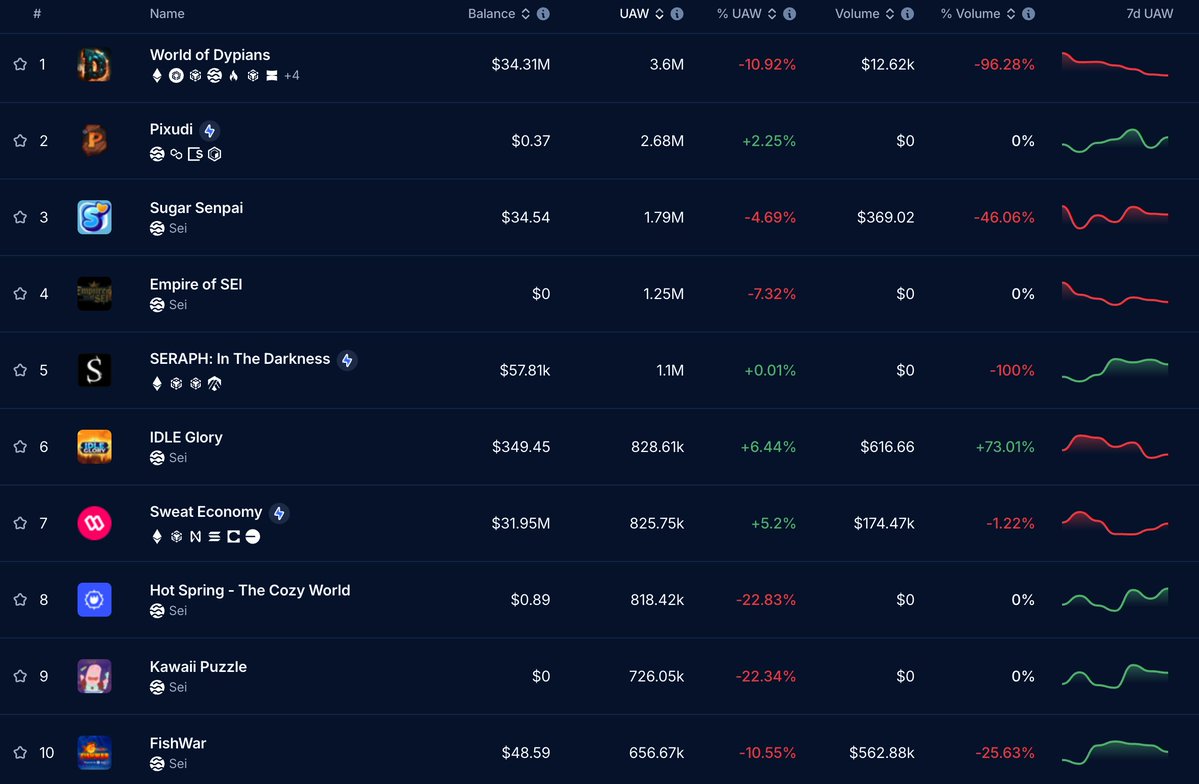1199x784 pixels.
Task: Click the lightning icon beside SERAPH: In The Darkness
Action: point(347,360)
